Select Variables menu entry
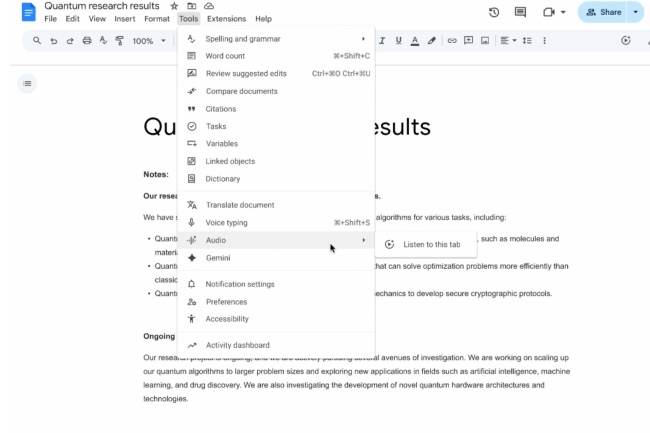The image size is (650, 433). pos(276,144)
